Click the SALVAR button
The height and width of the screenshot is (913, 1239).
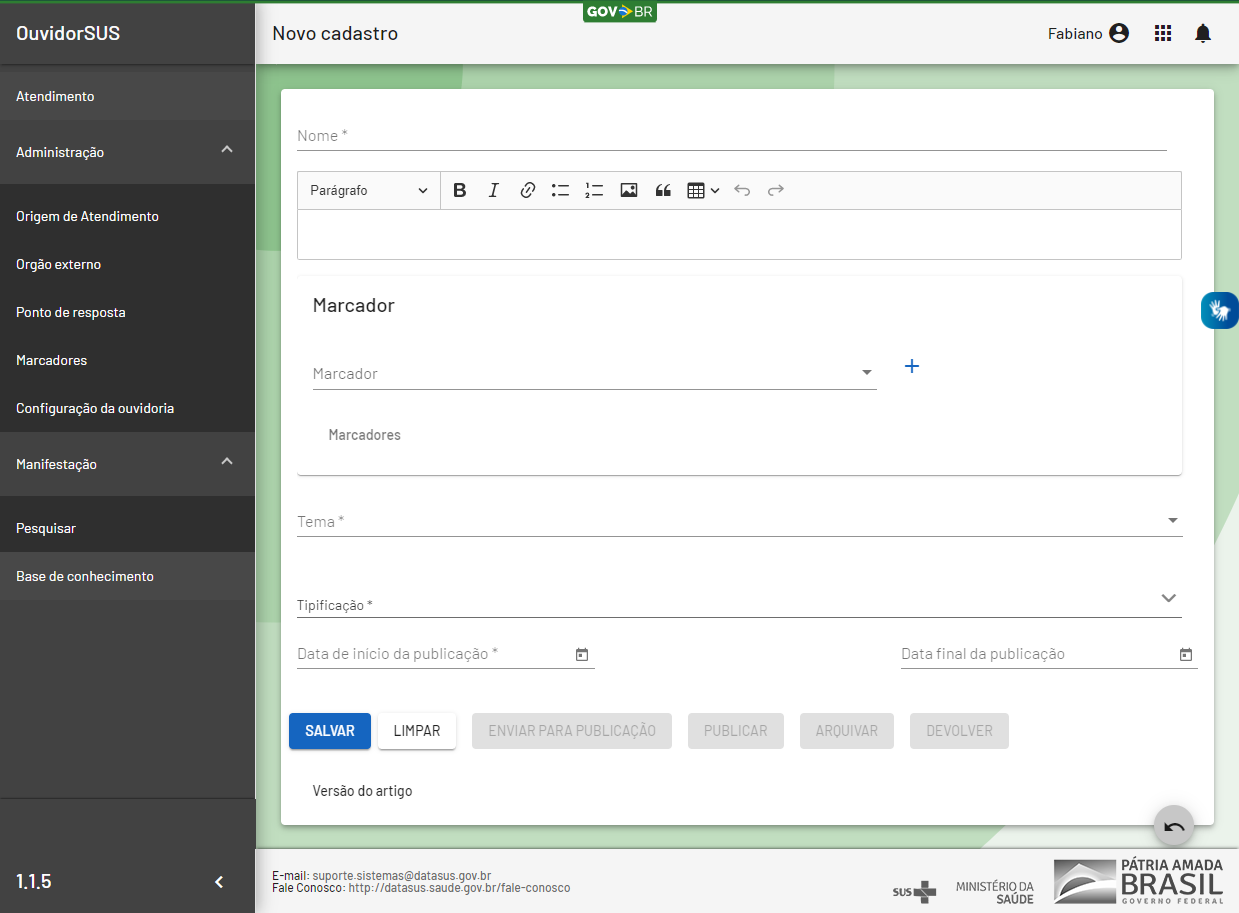pos(330,731)
